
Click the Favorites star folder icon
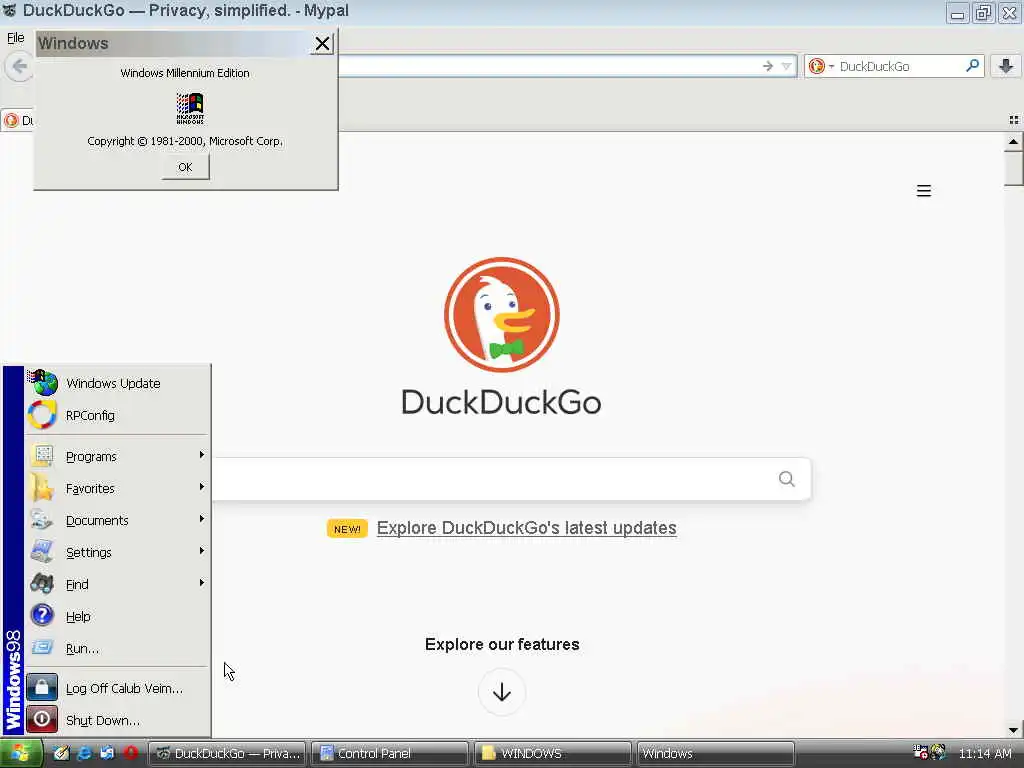click(x=42, y=487)
